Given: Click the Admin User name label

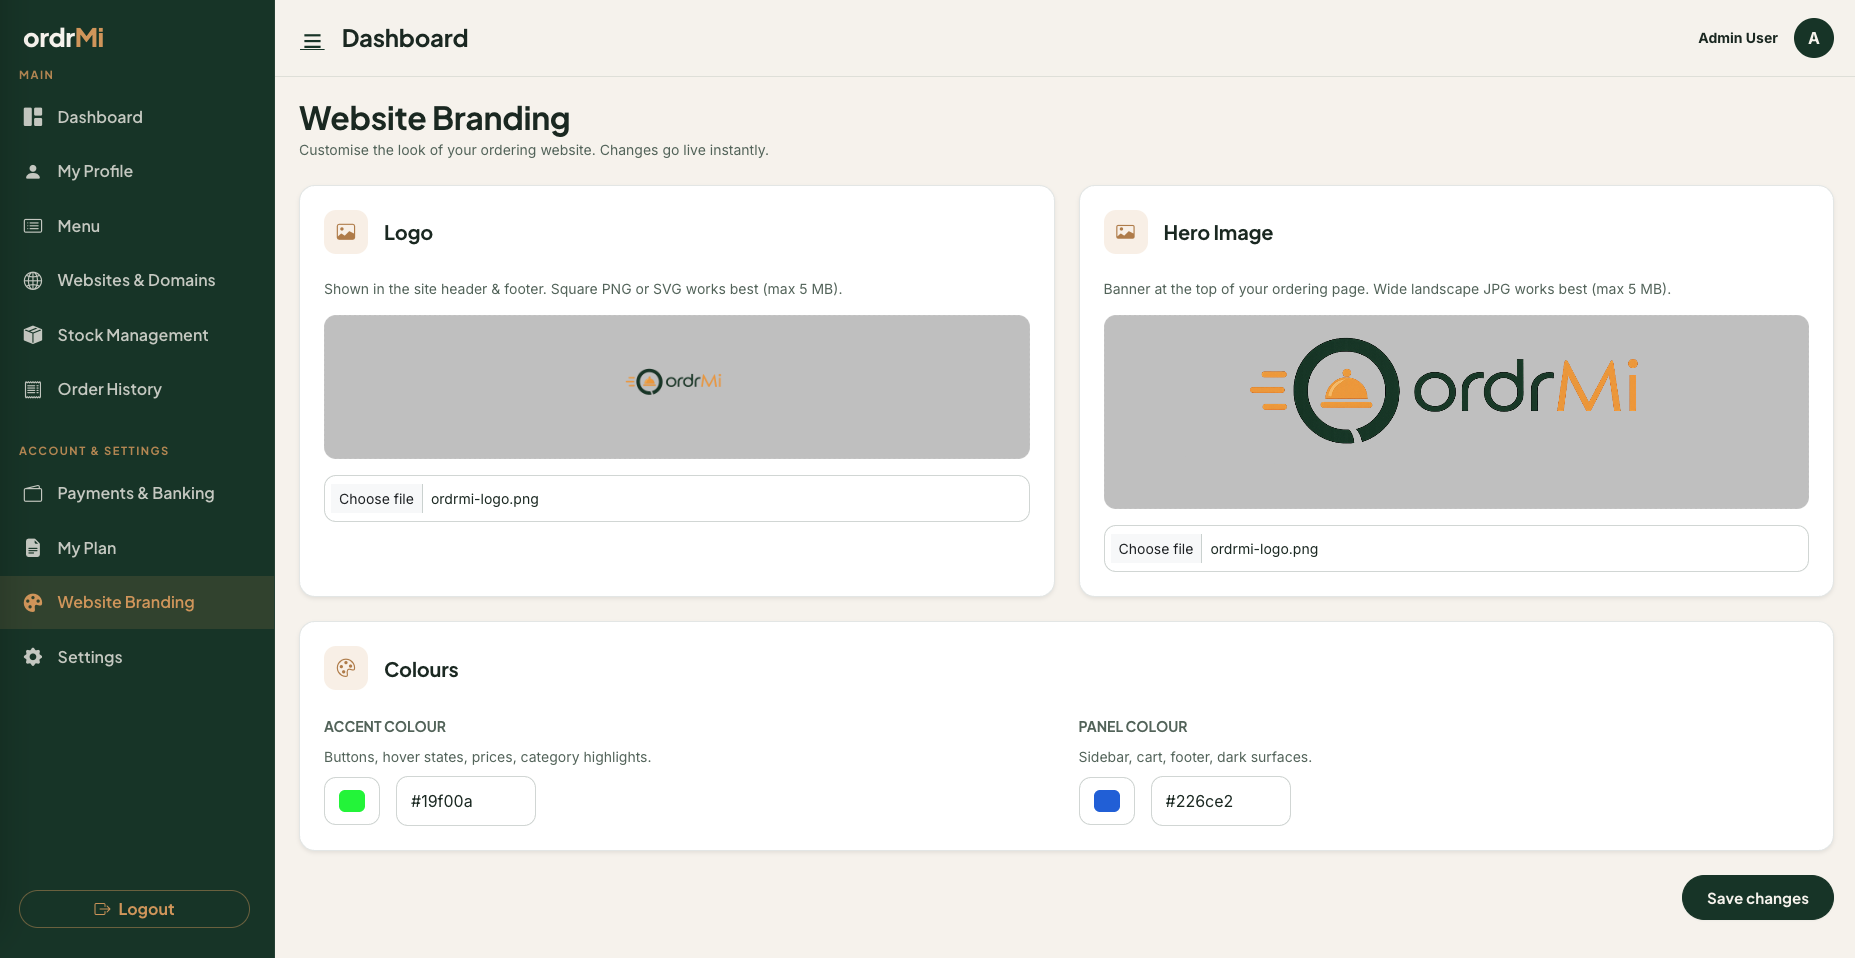Looking at the screenshot, I should (x=1737, y=38).
